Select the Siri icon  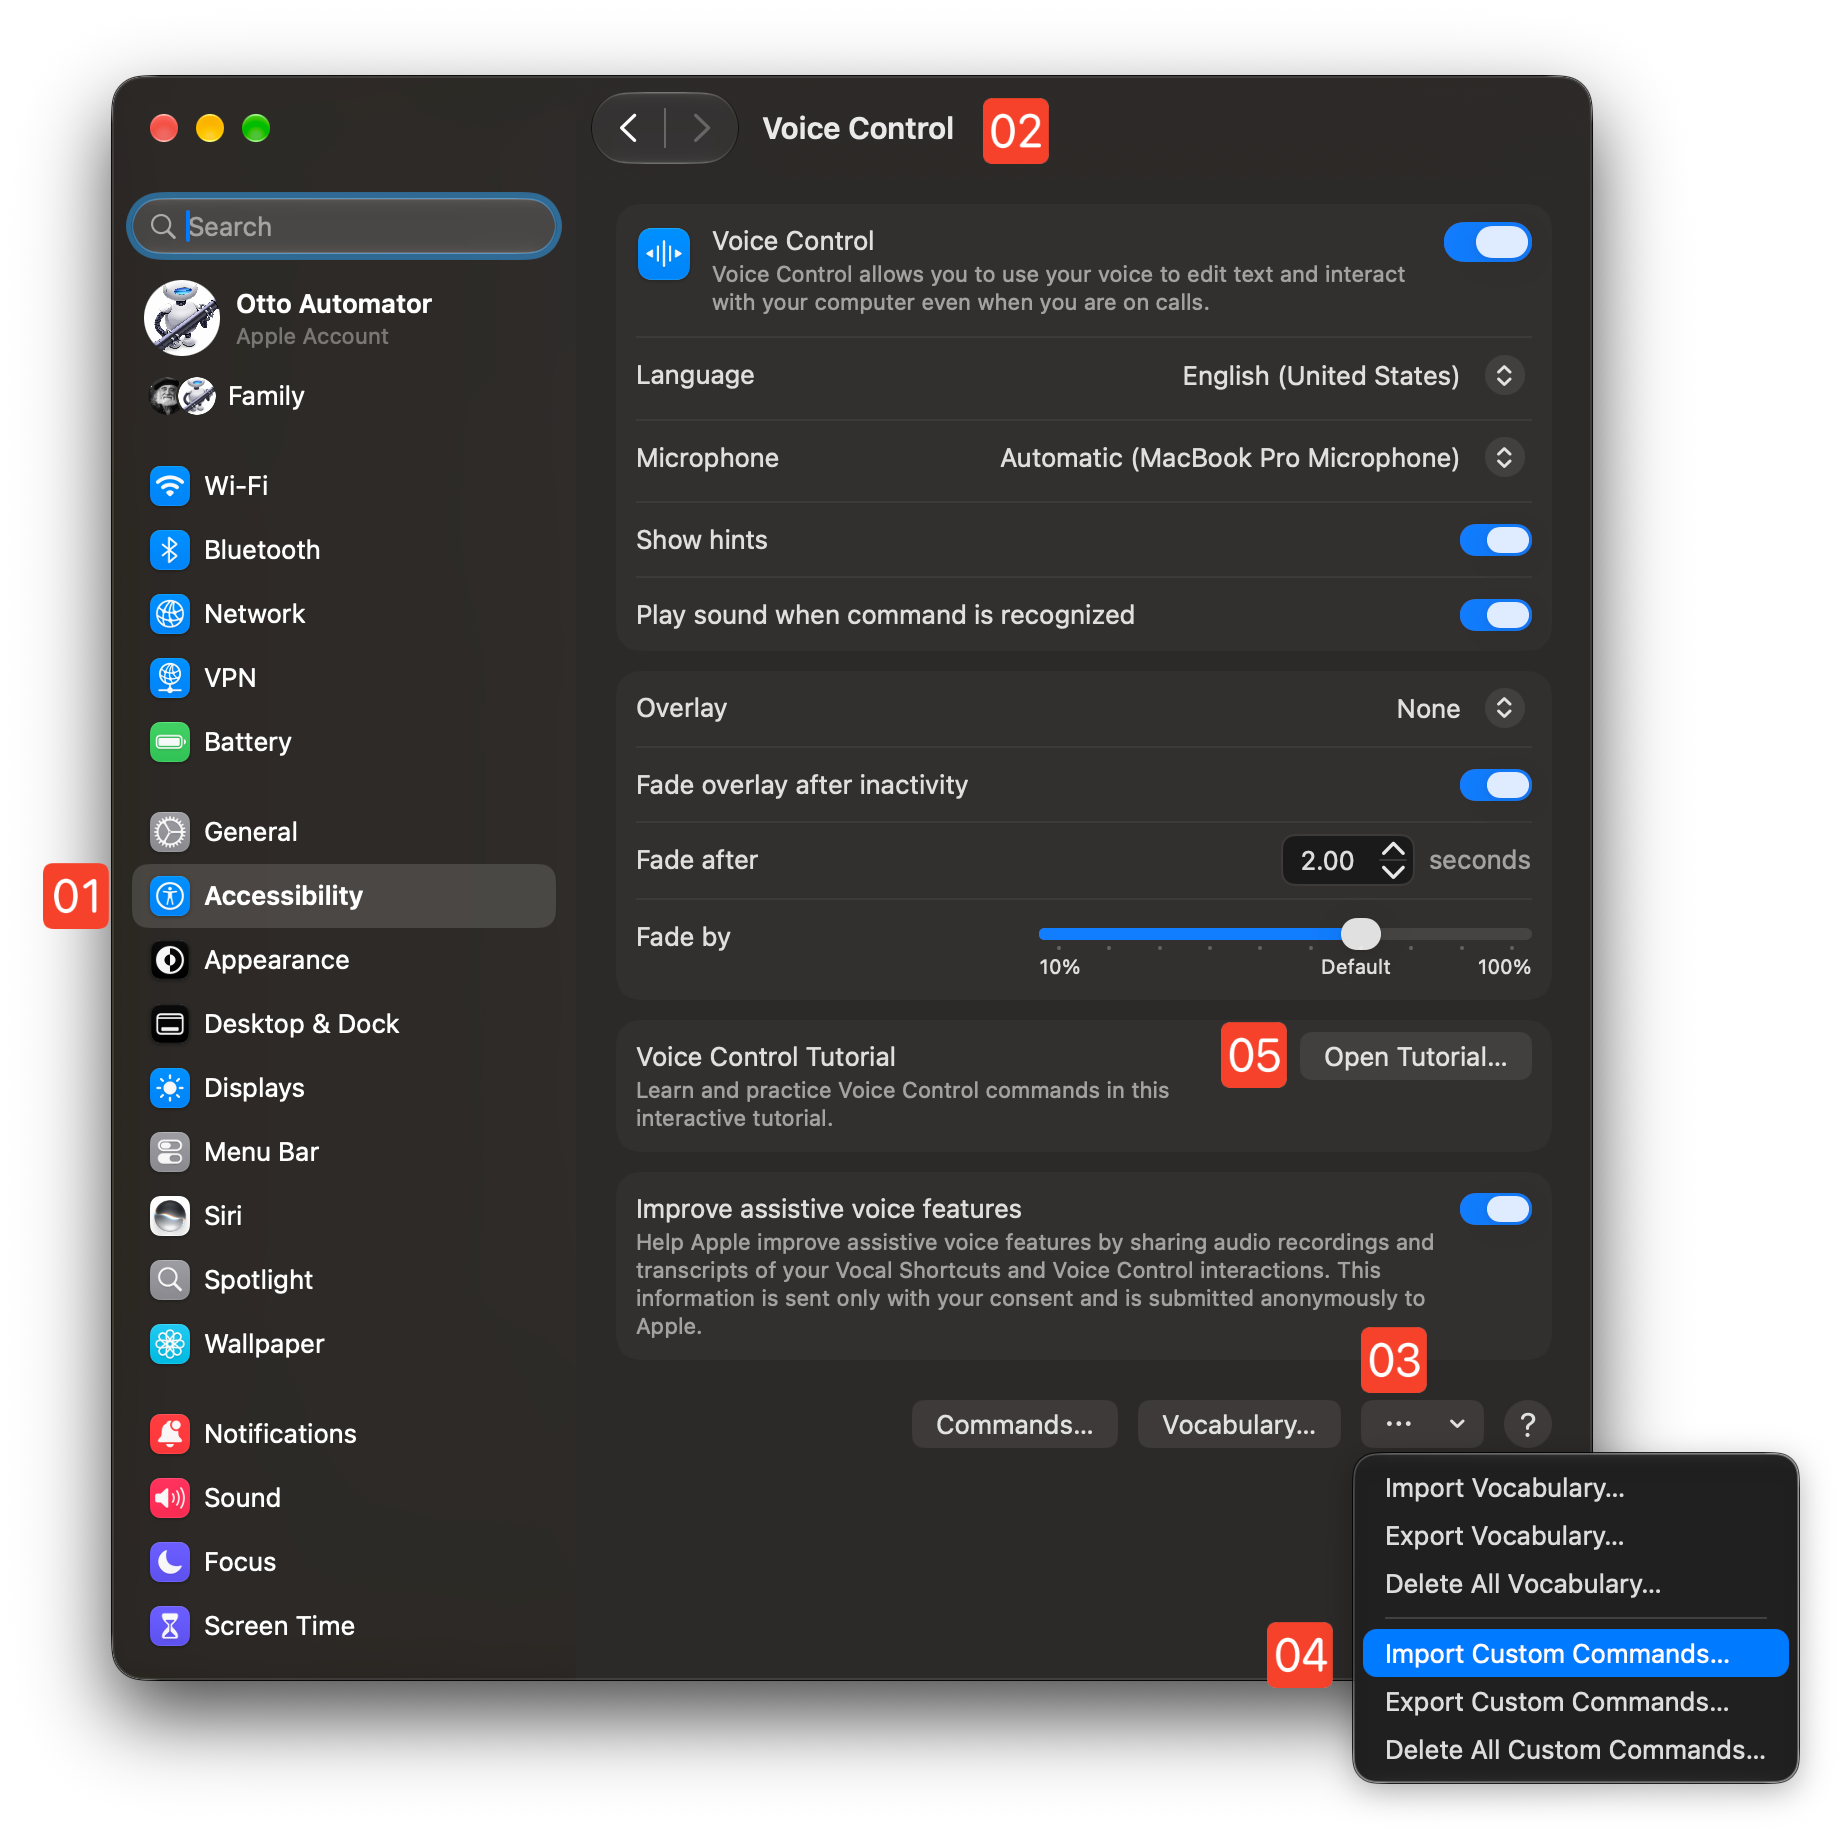170,1216
